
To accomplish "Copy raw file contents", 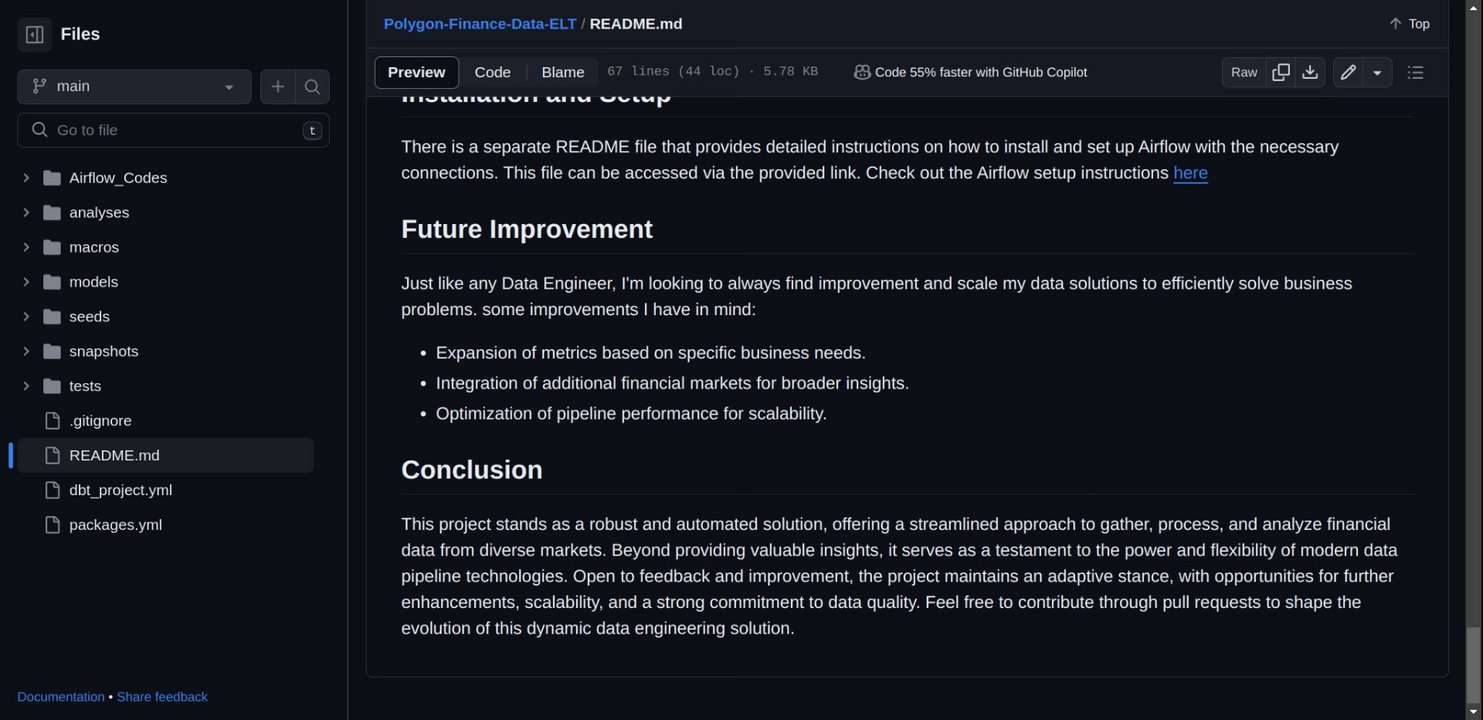I will pos(1281,72).
